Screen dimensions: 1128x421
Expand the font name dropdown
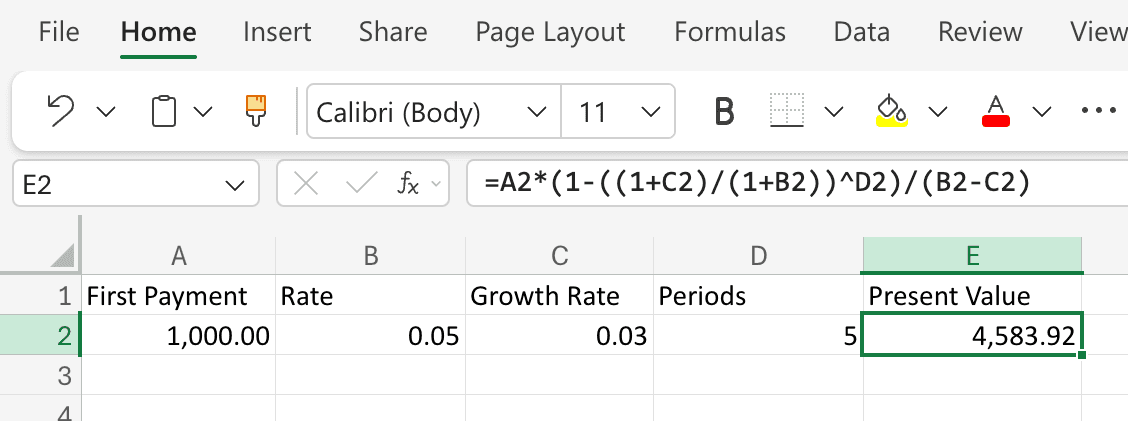click(x=536, y=111)
